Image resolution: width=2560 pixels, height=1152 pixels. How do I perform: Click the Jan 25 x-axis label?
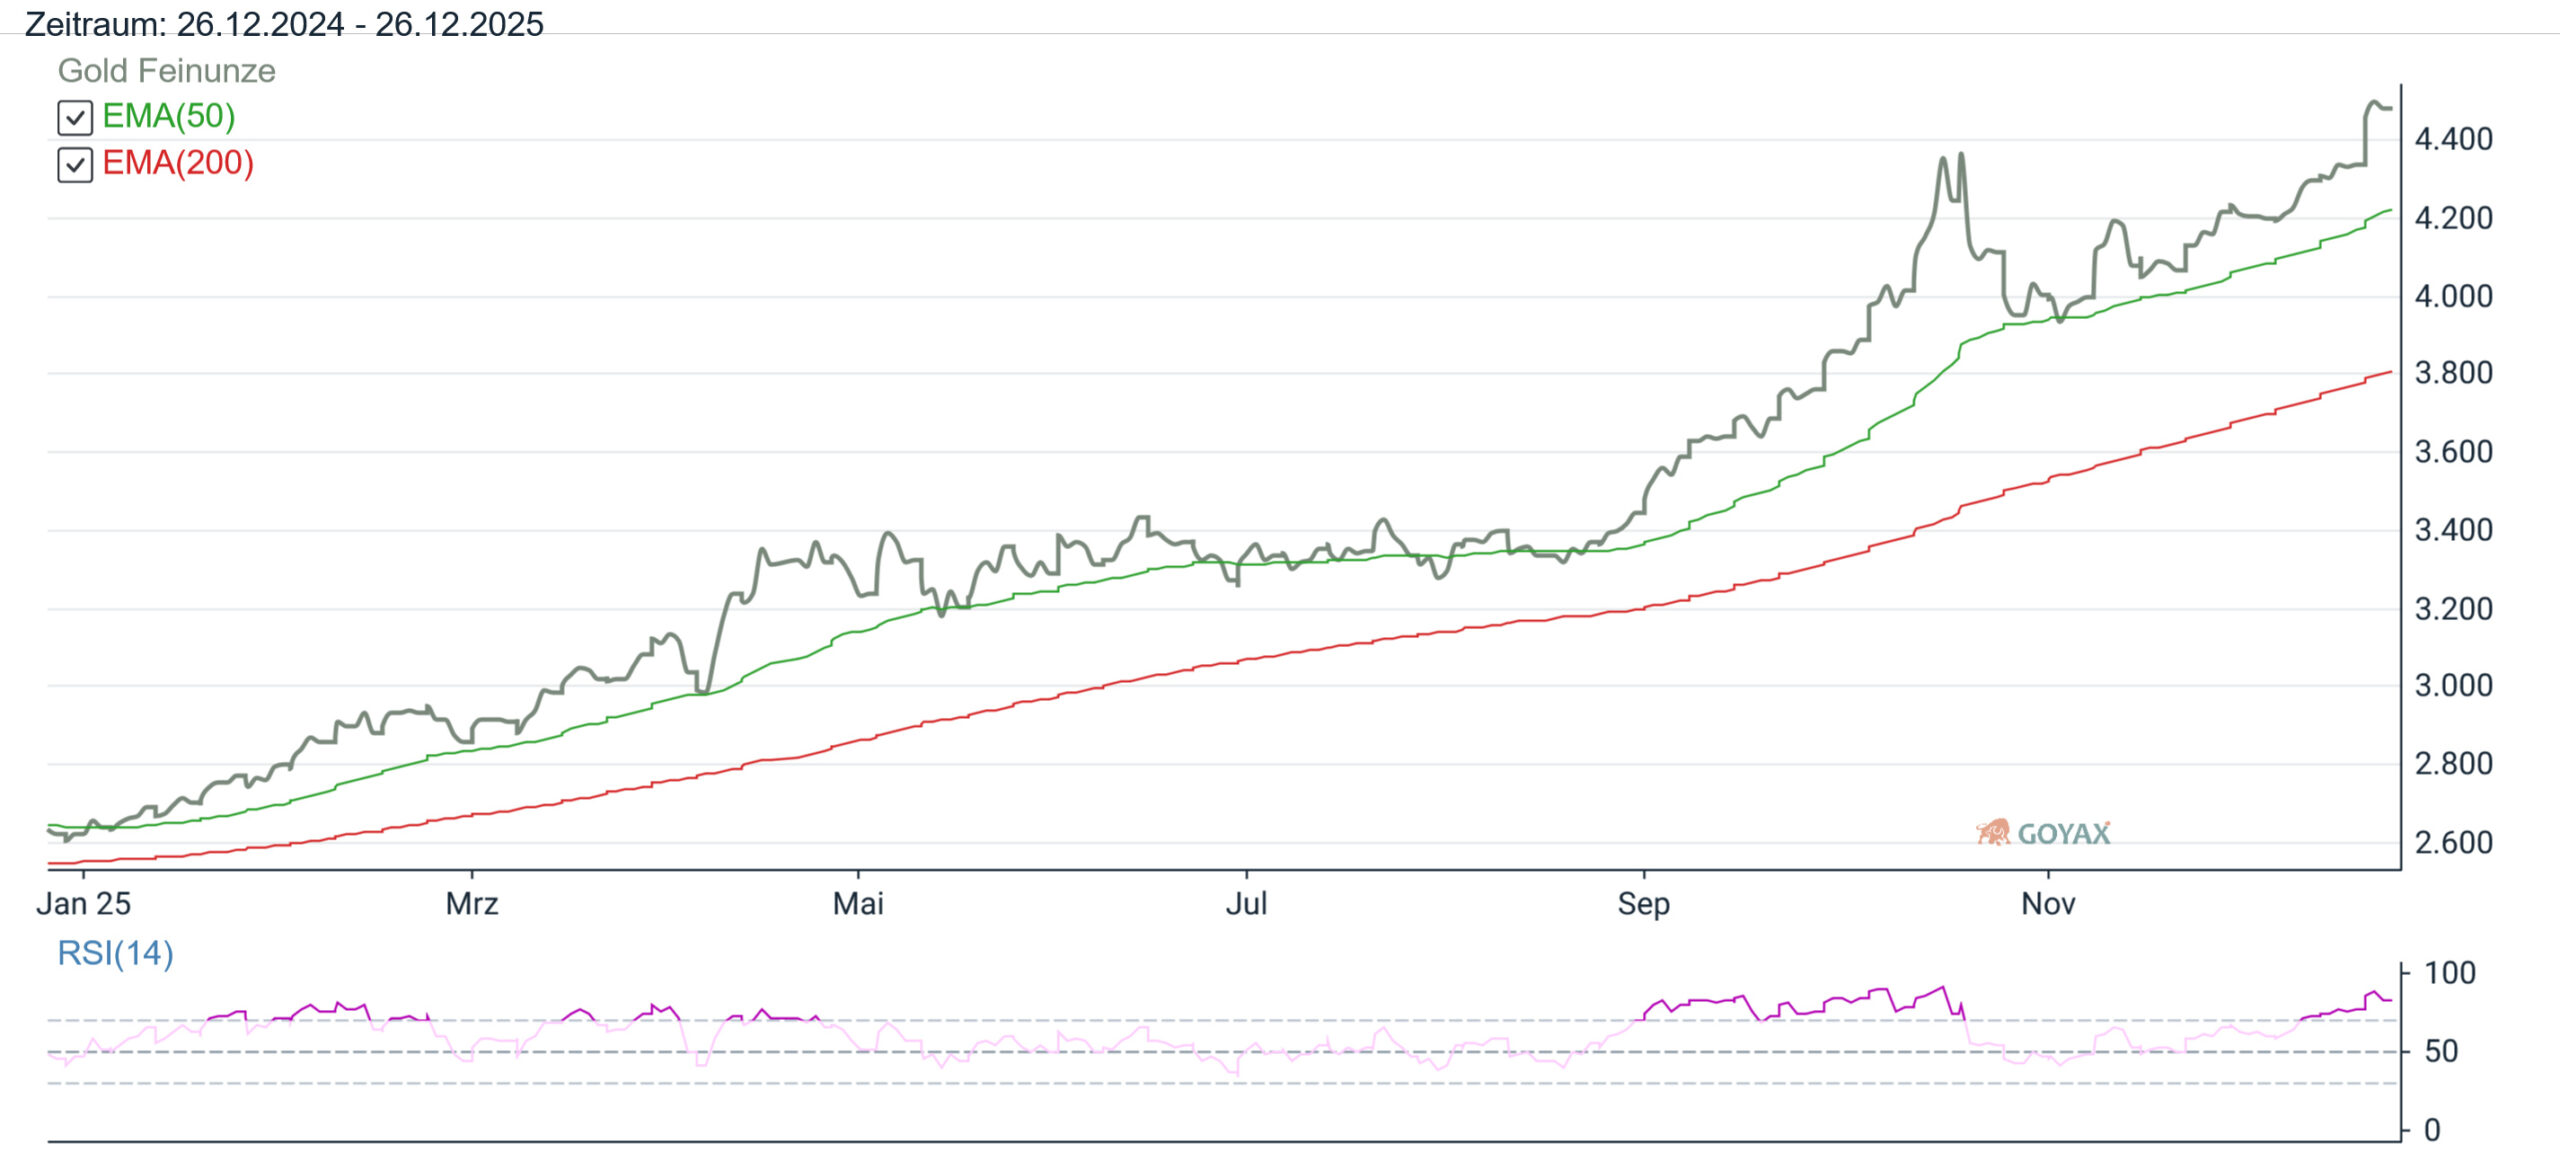[x=83, y=904]
